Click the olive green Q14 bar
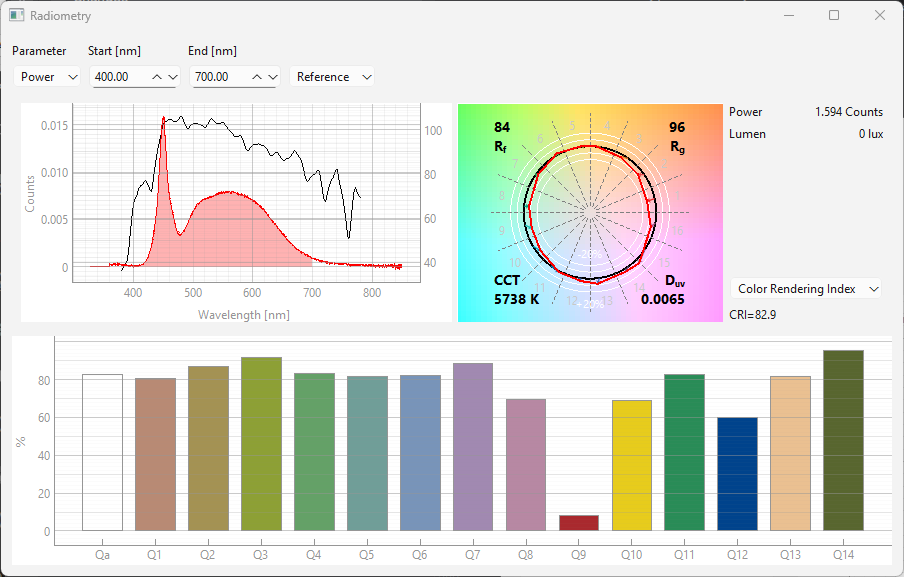The width and height of the screenshot is (904, 577). click(843, 440)
